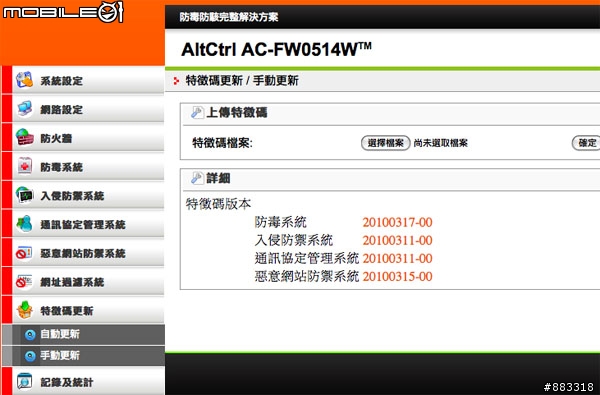Open the 系統設定 menu
Viewport: 600px width, 395px height.
pyautogui.click(x=83, y=80)
